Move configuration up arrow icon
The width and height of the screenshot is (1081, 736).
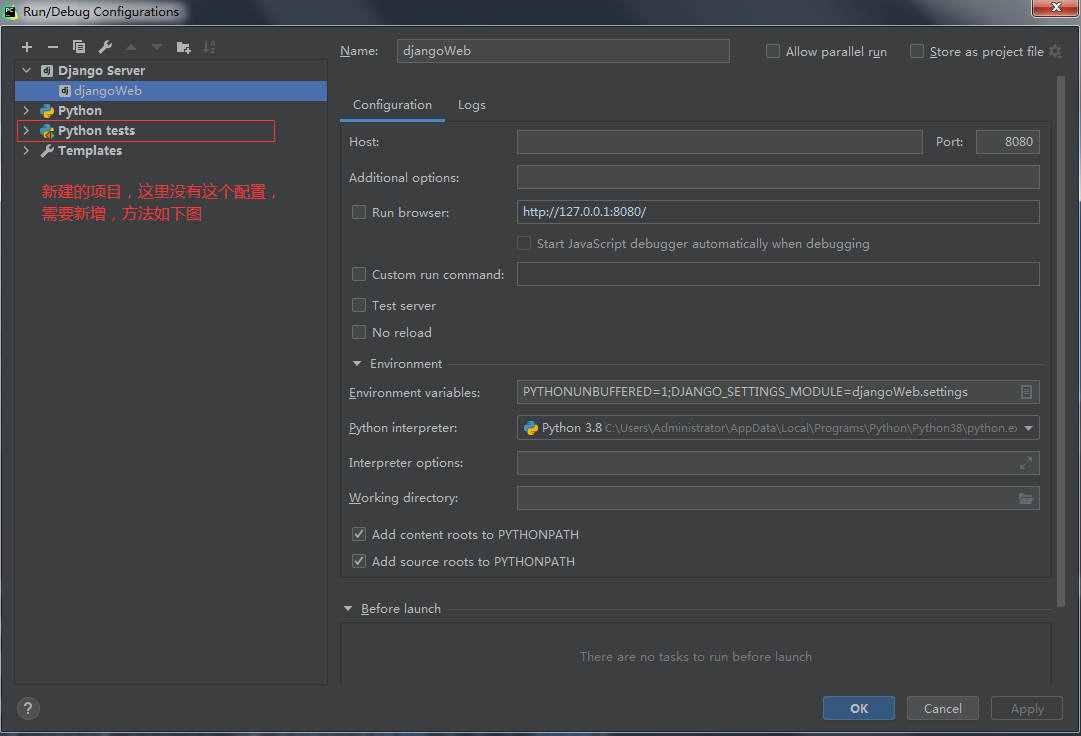coord(131,47)
